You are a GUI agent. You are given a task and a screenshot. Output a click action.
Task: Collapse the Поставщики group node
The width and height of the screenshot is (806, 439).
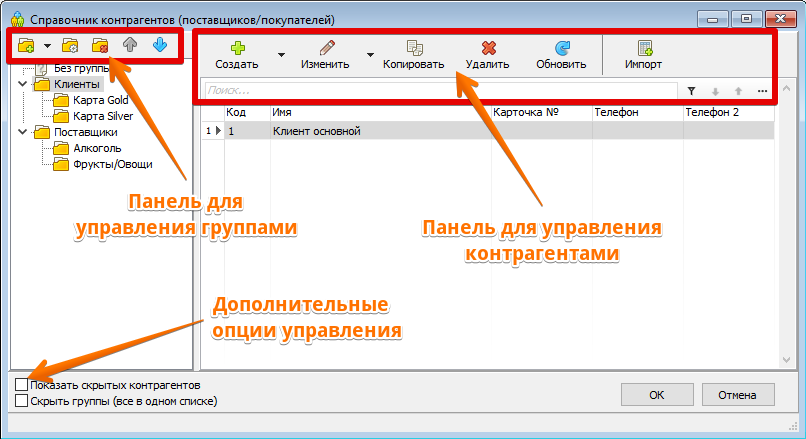point(23,132)
